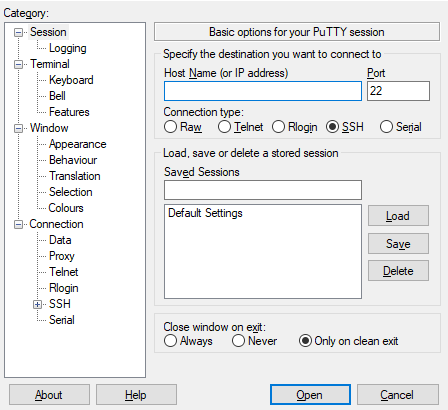
Task: Collapse the Connection tree node
Action: tap(18, 224)
